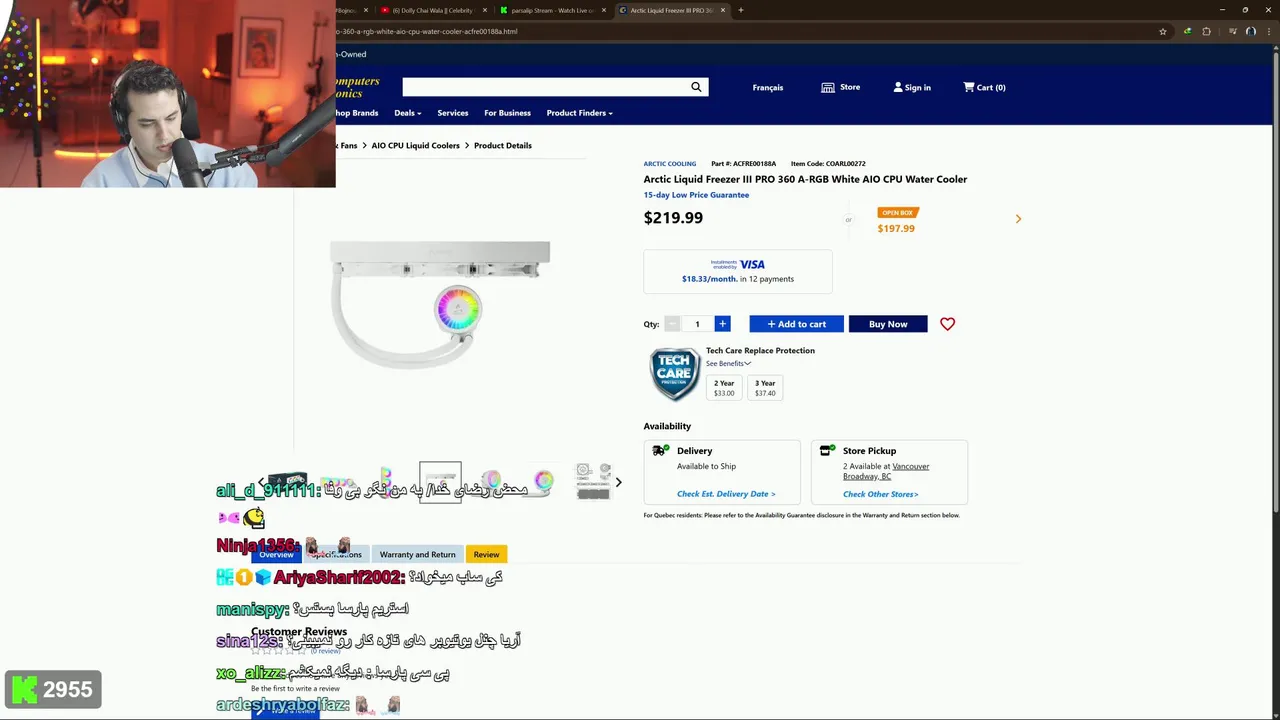Open the browser extensions puzzle icon
1280x720 pixels.
point(1206,31)
